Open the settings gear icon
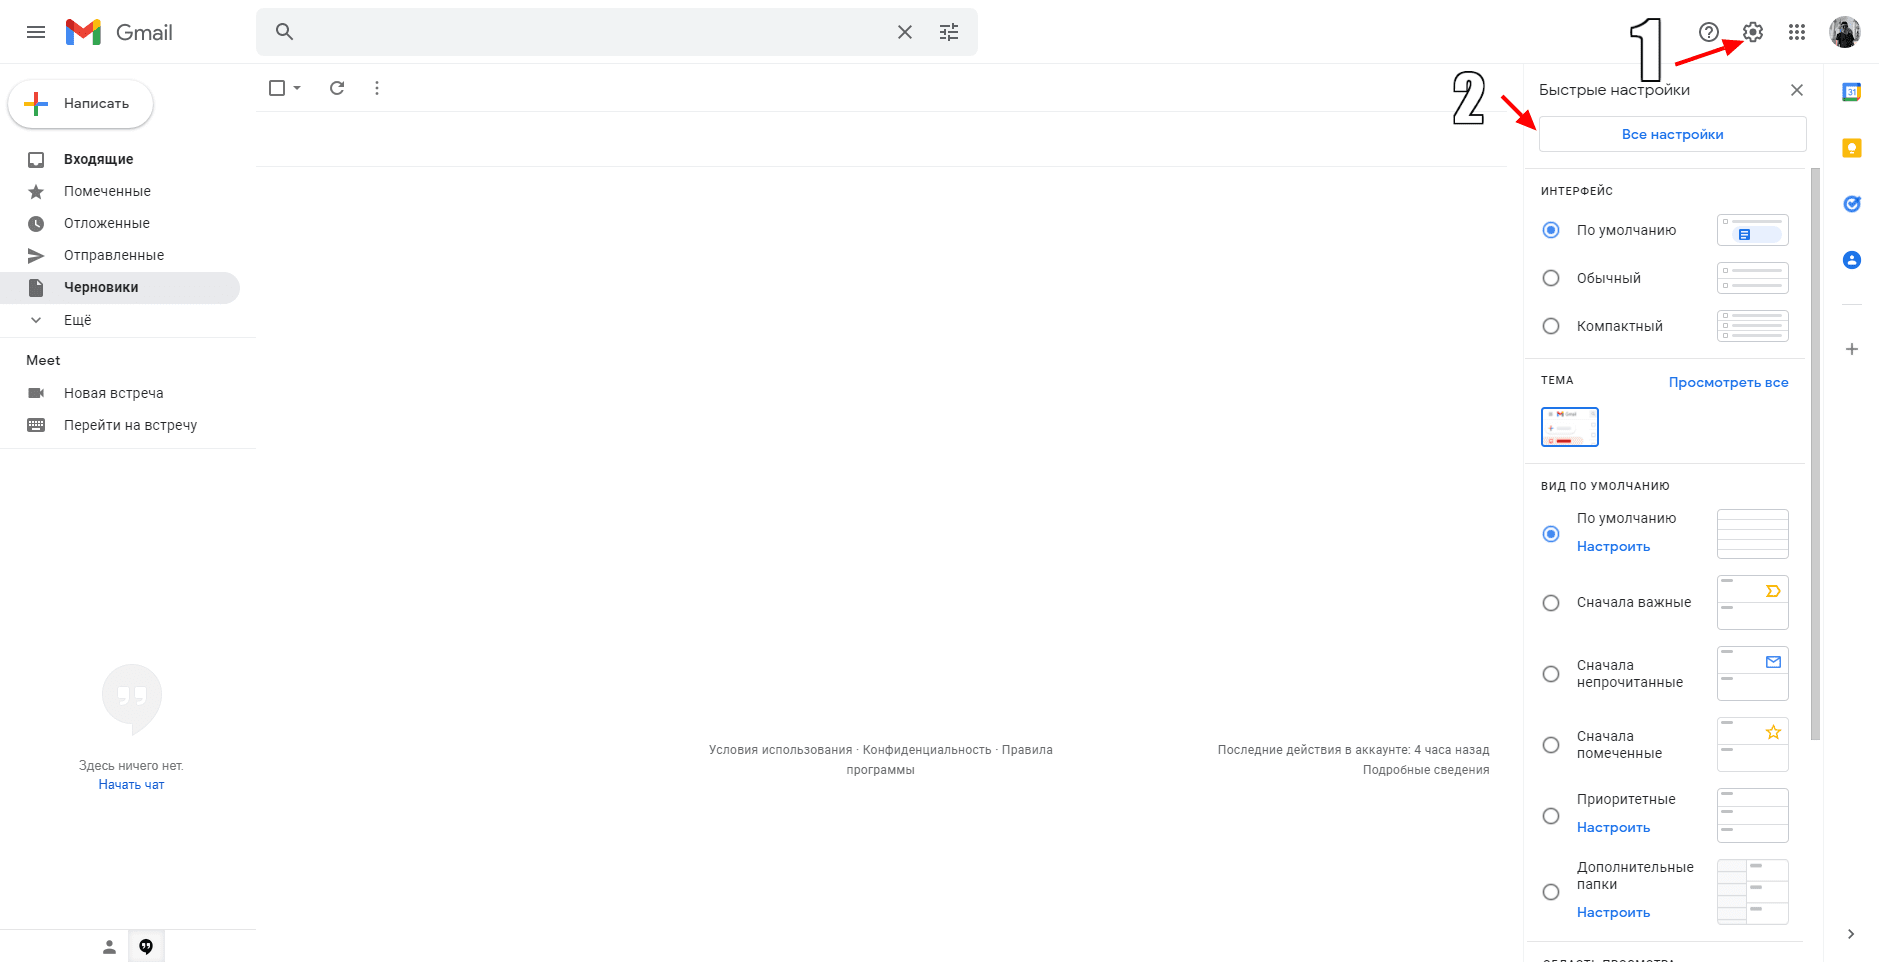Image resolution: width=1879 pixels, height=962 pixels. click(1752, 32)
